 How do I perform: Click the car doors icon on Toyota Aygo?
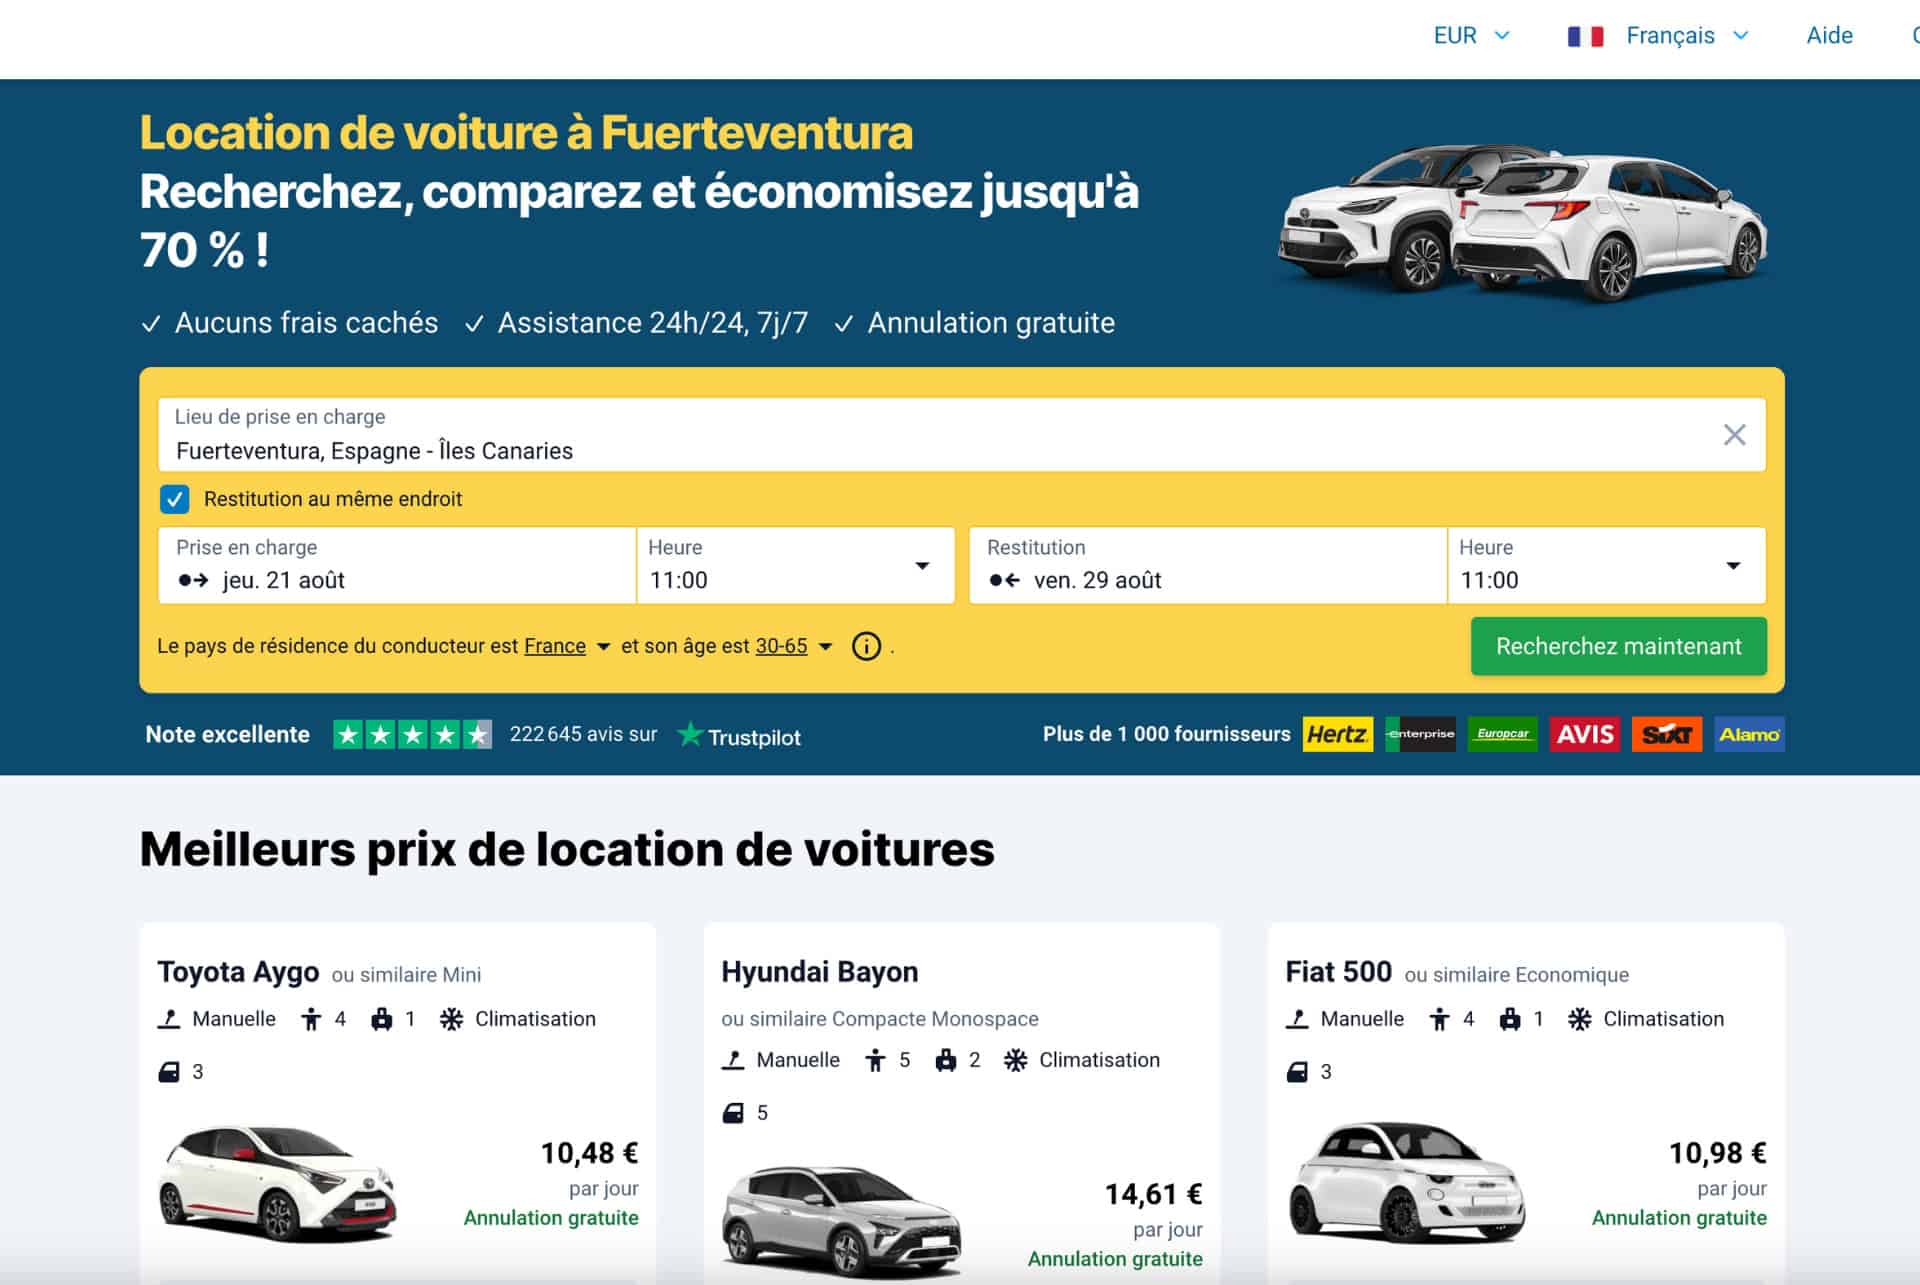[168, 1072]
